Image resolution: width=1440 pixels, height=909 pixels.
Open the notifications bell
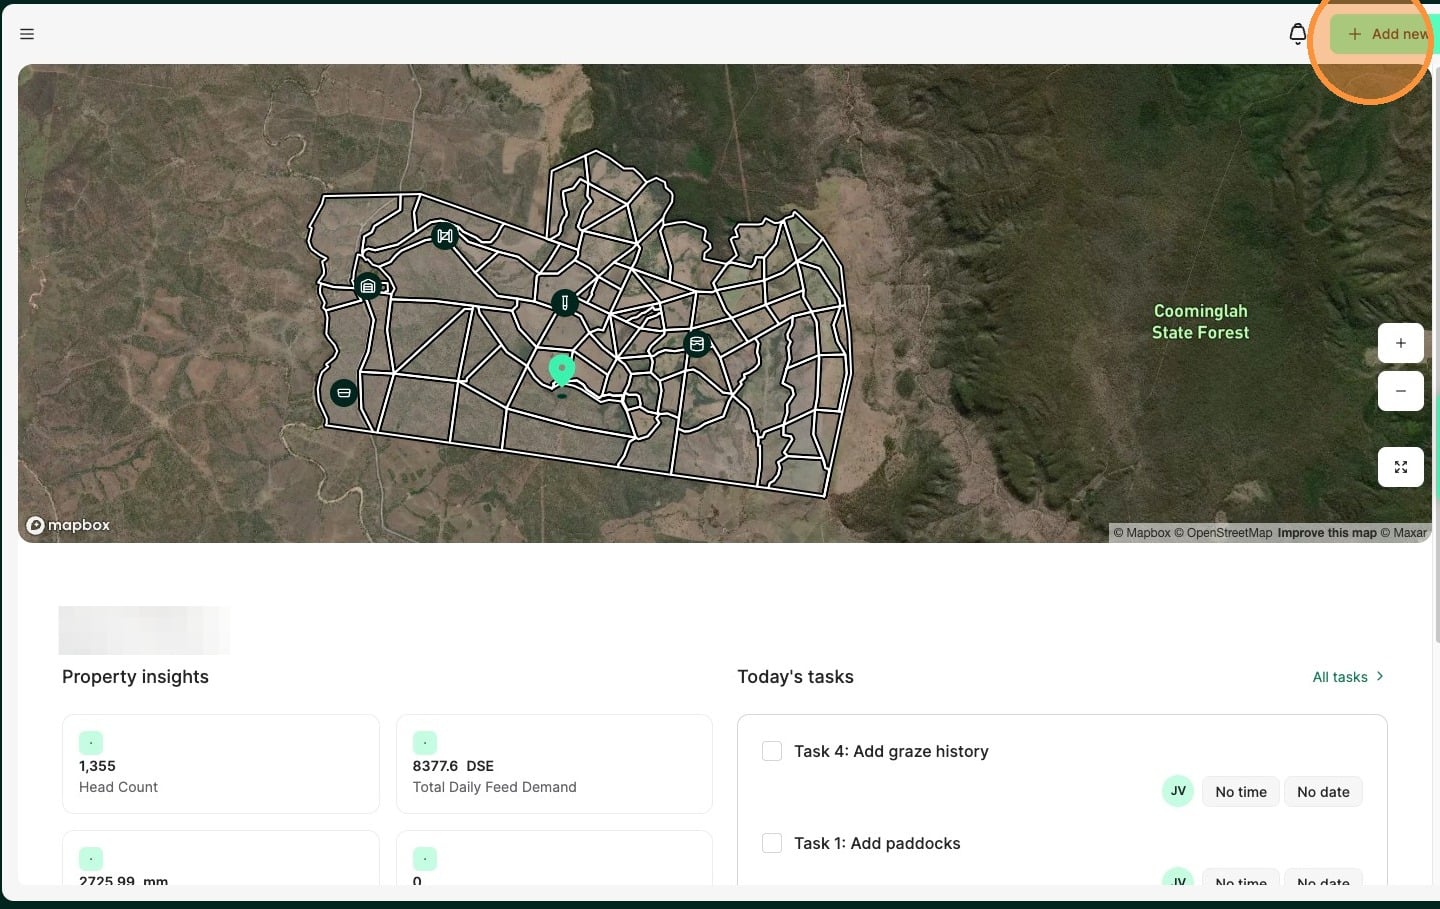(1297, 34)
